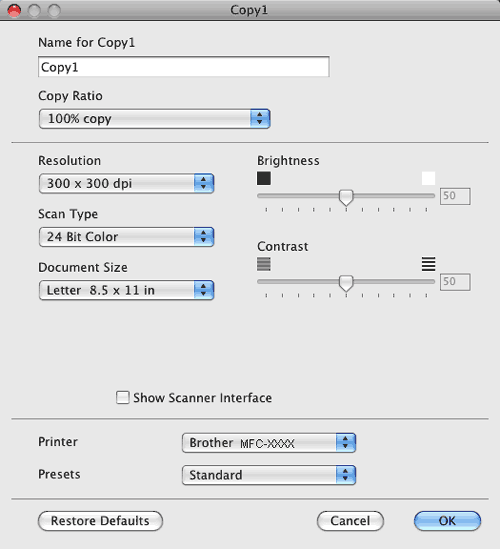This screenshot has height=549, width=500.
Task: Open the Copy Ratio dropdown
Action: coord(154,119)
